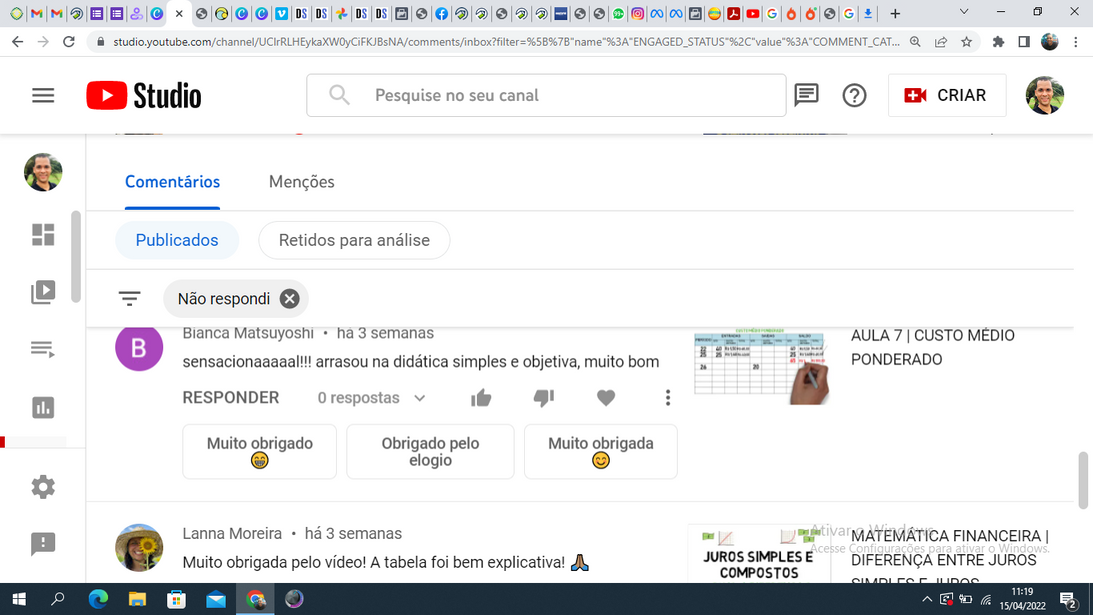The image size is (1093, 615).
Task: Open the Settings gear in sidebar
Action: point(43,487)
